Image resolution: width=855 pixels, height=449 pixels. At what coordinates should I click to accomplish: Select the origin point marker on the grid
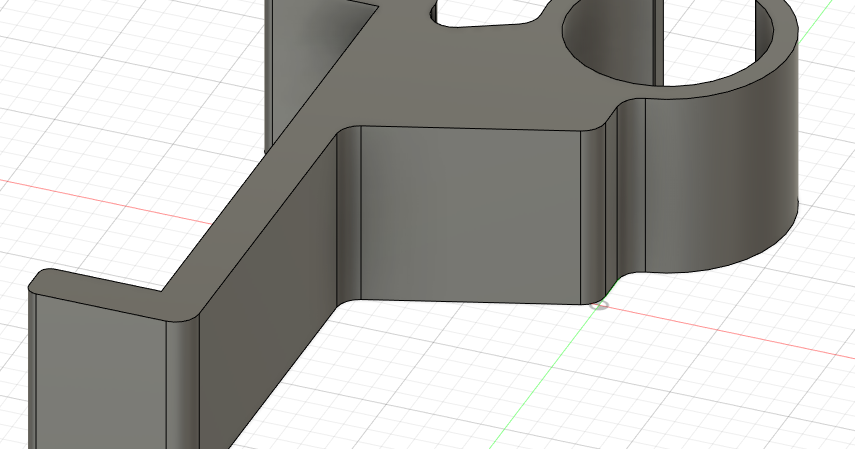599,306
